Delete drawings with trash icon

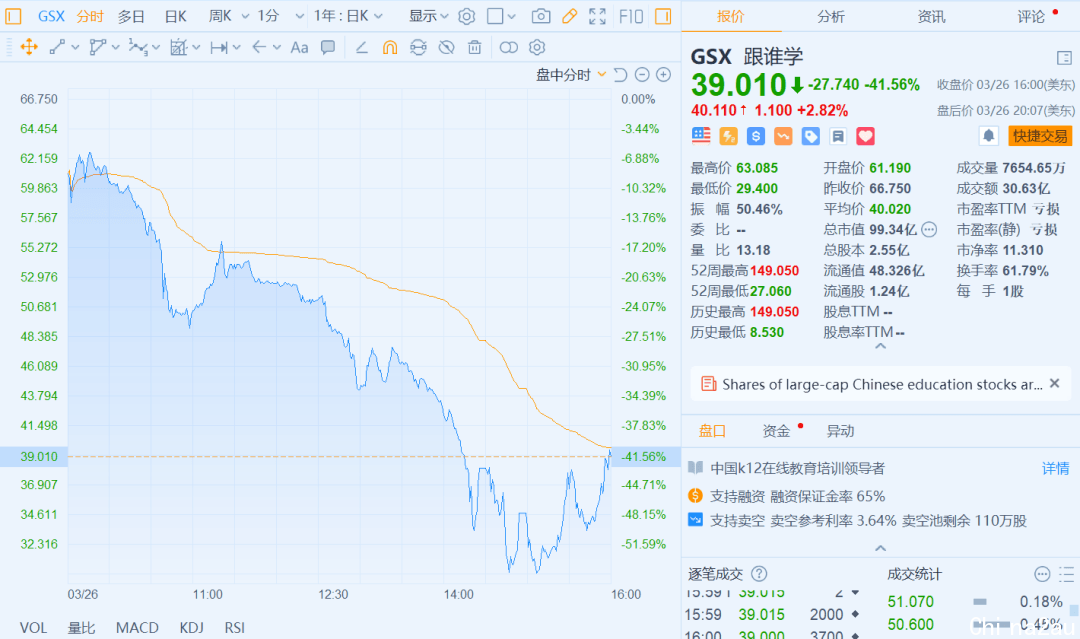coord(474,47)
